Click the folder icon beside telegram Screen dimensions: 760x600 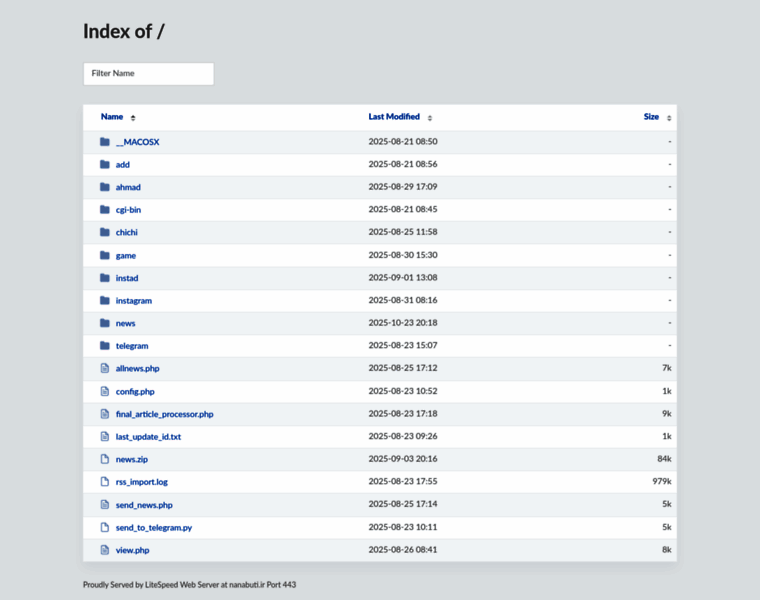coord(104,346)
